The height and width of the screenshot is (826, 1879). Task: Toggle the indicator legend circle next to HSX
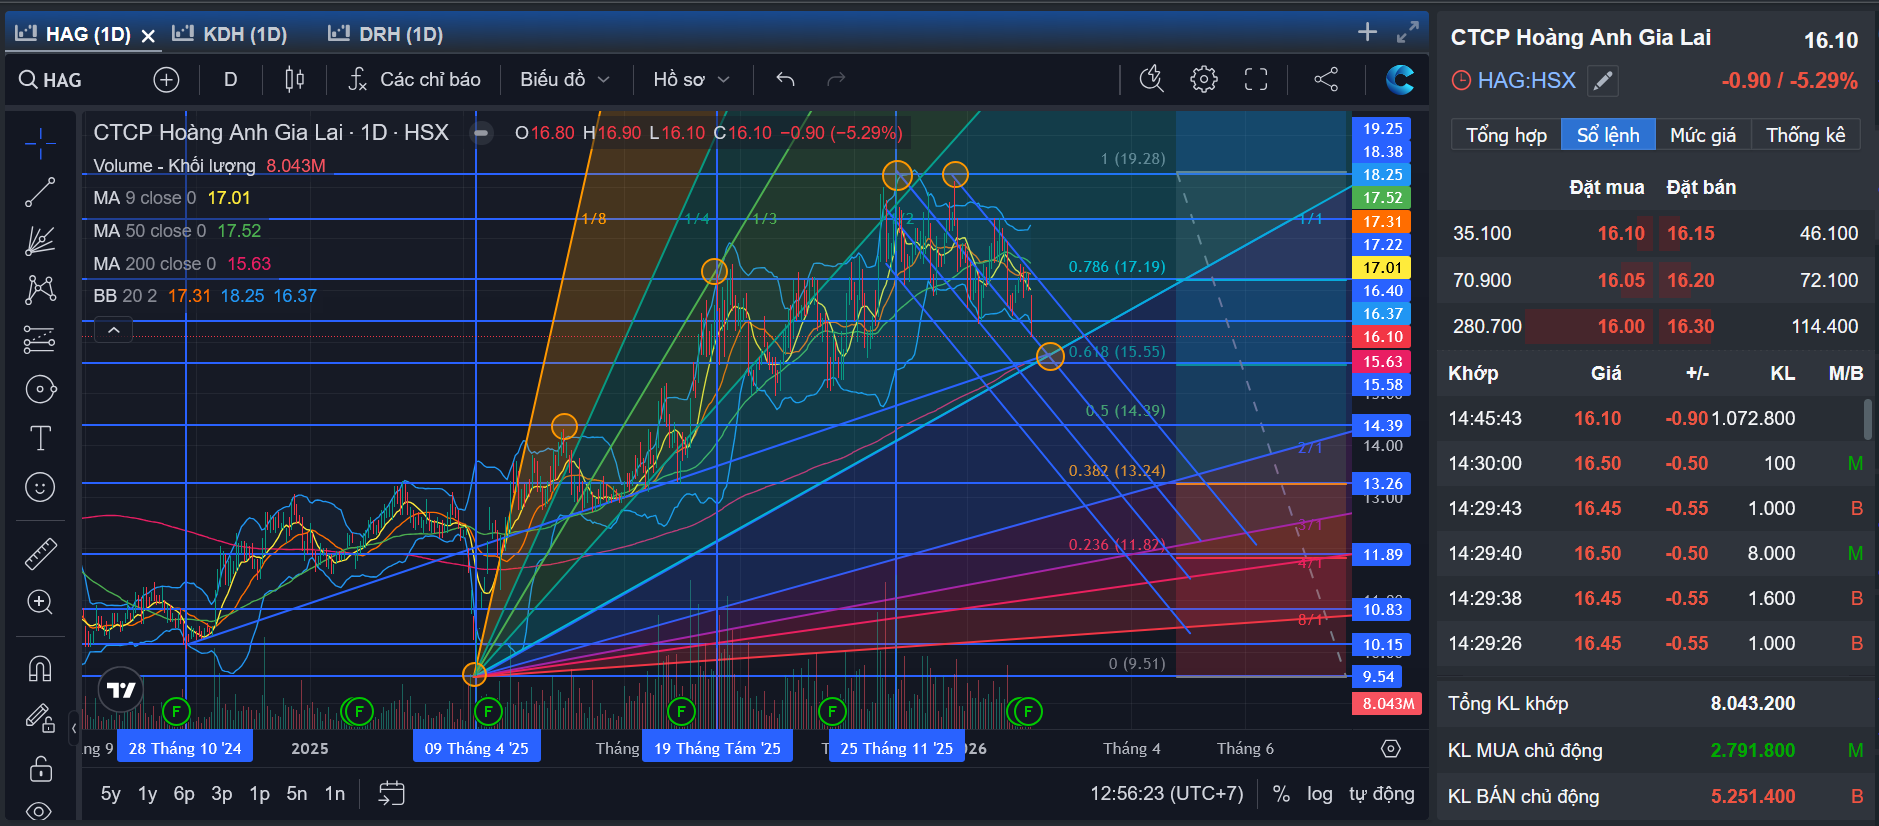[x=481, y=133]
